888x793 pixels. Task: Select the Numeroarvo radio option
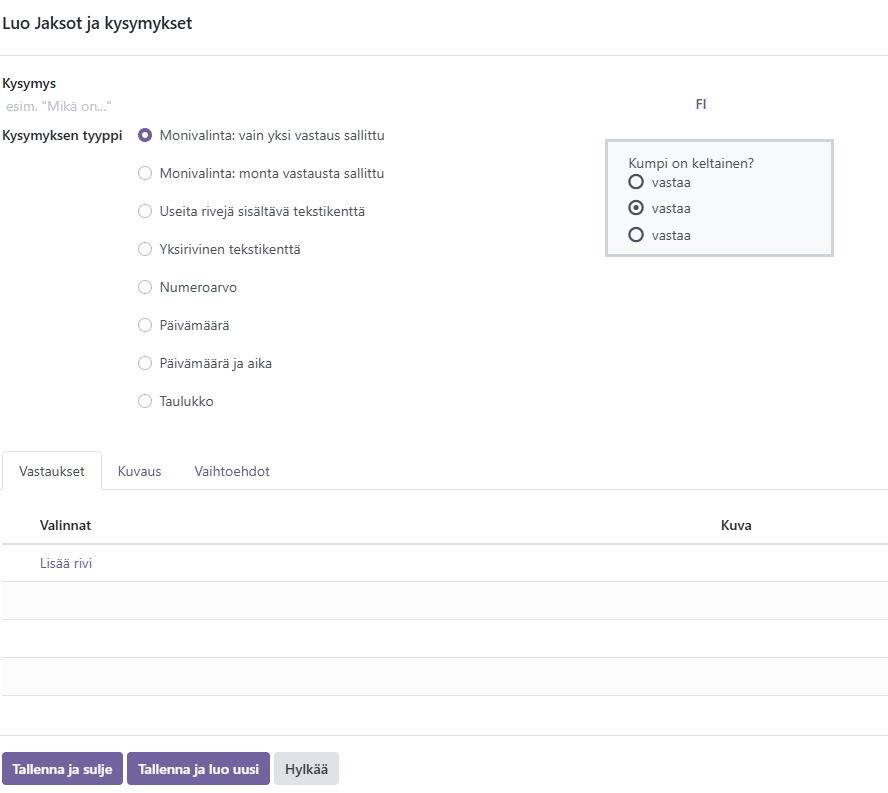[x=145, y=287]
